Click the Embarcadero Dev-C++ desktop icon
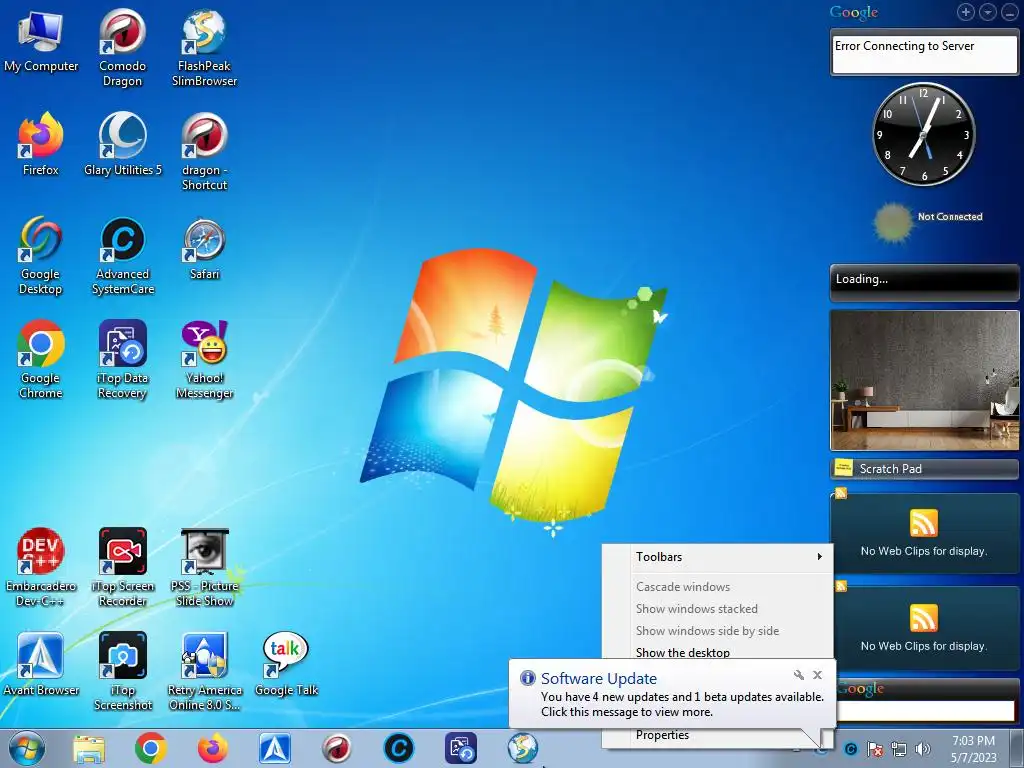1024x768 pixels. (x=40, y=567)
